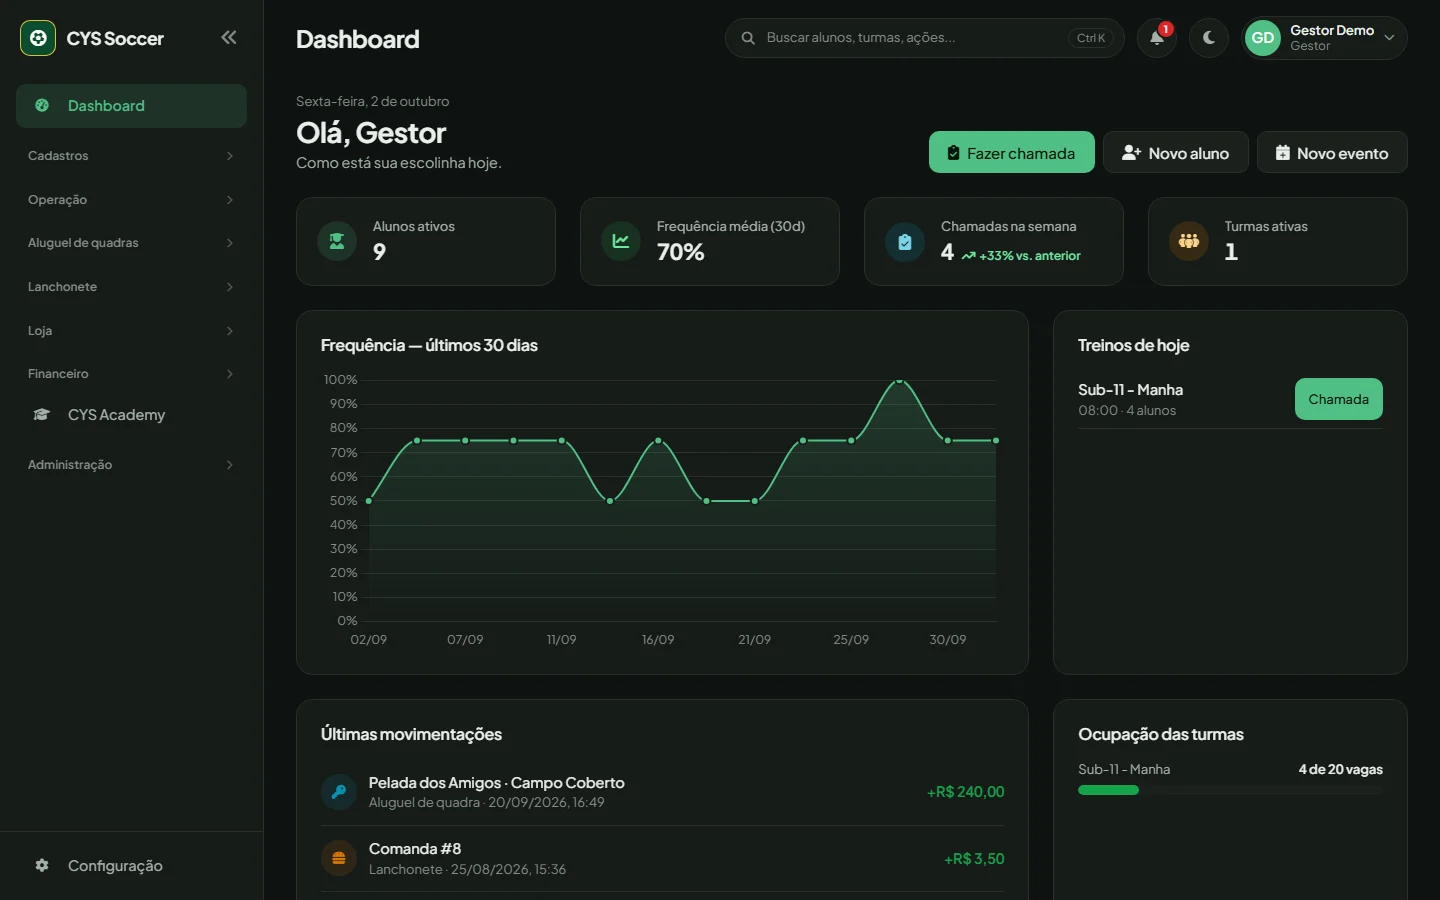Screen dimensions: 1440x900
Task: Click the +R$ 240,00 amount
Action: click(x=966, y=792)
